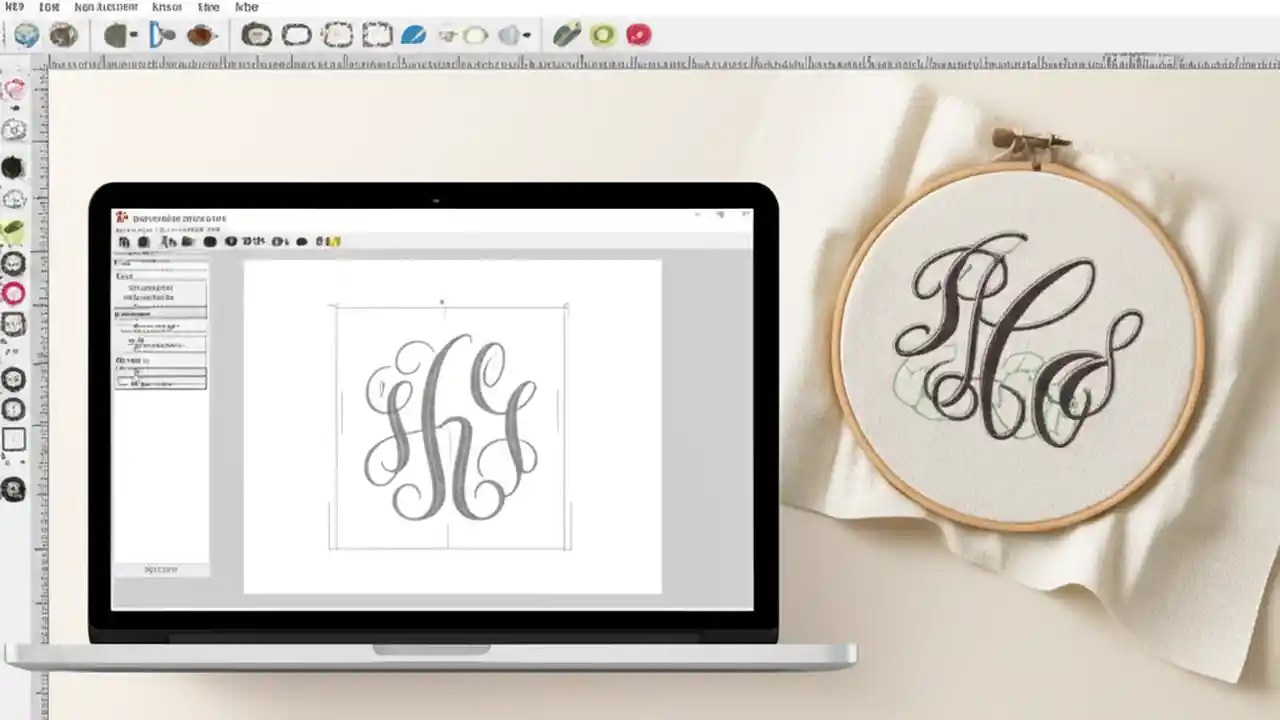Expand the dropdown beside the gray hoop icon
Viewport: 1280px width, 720px height.
pyautogui.click(x=526, y=35)
